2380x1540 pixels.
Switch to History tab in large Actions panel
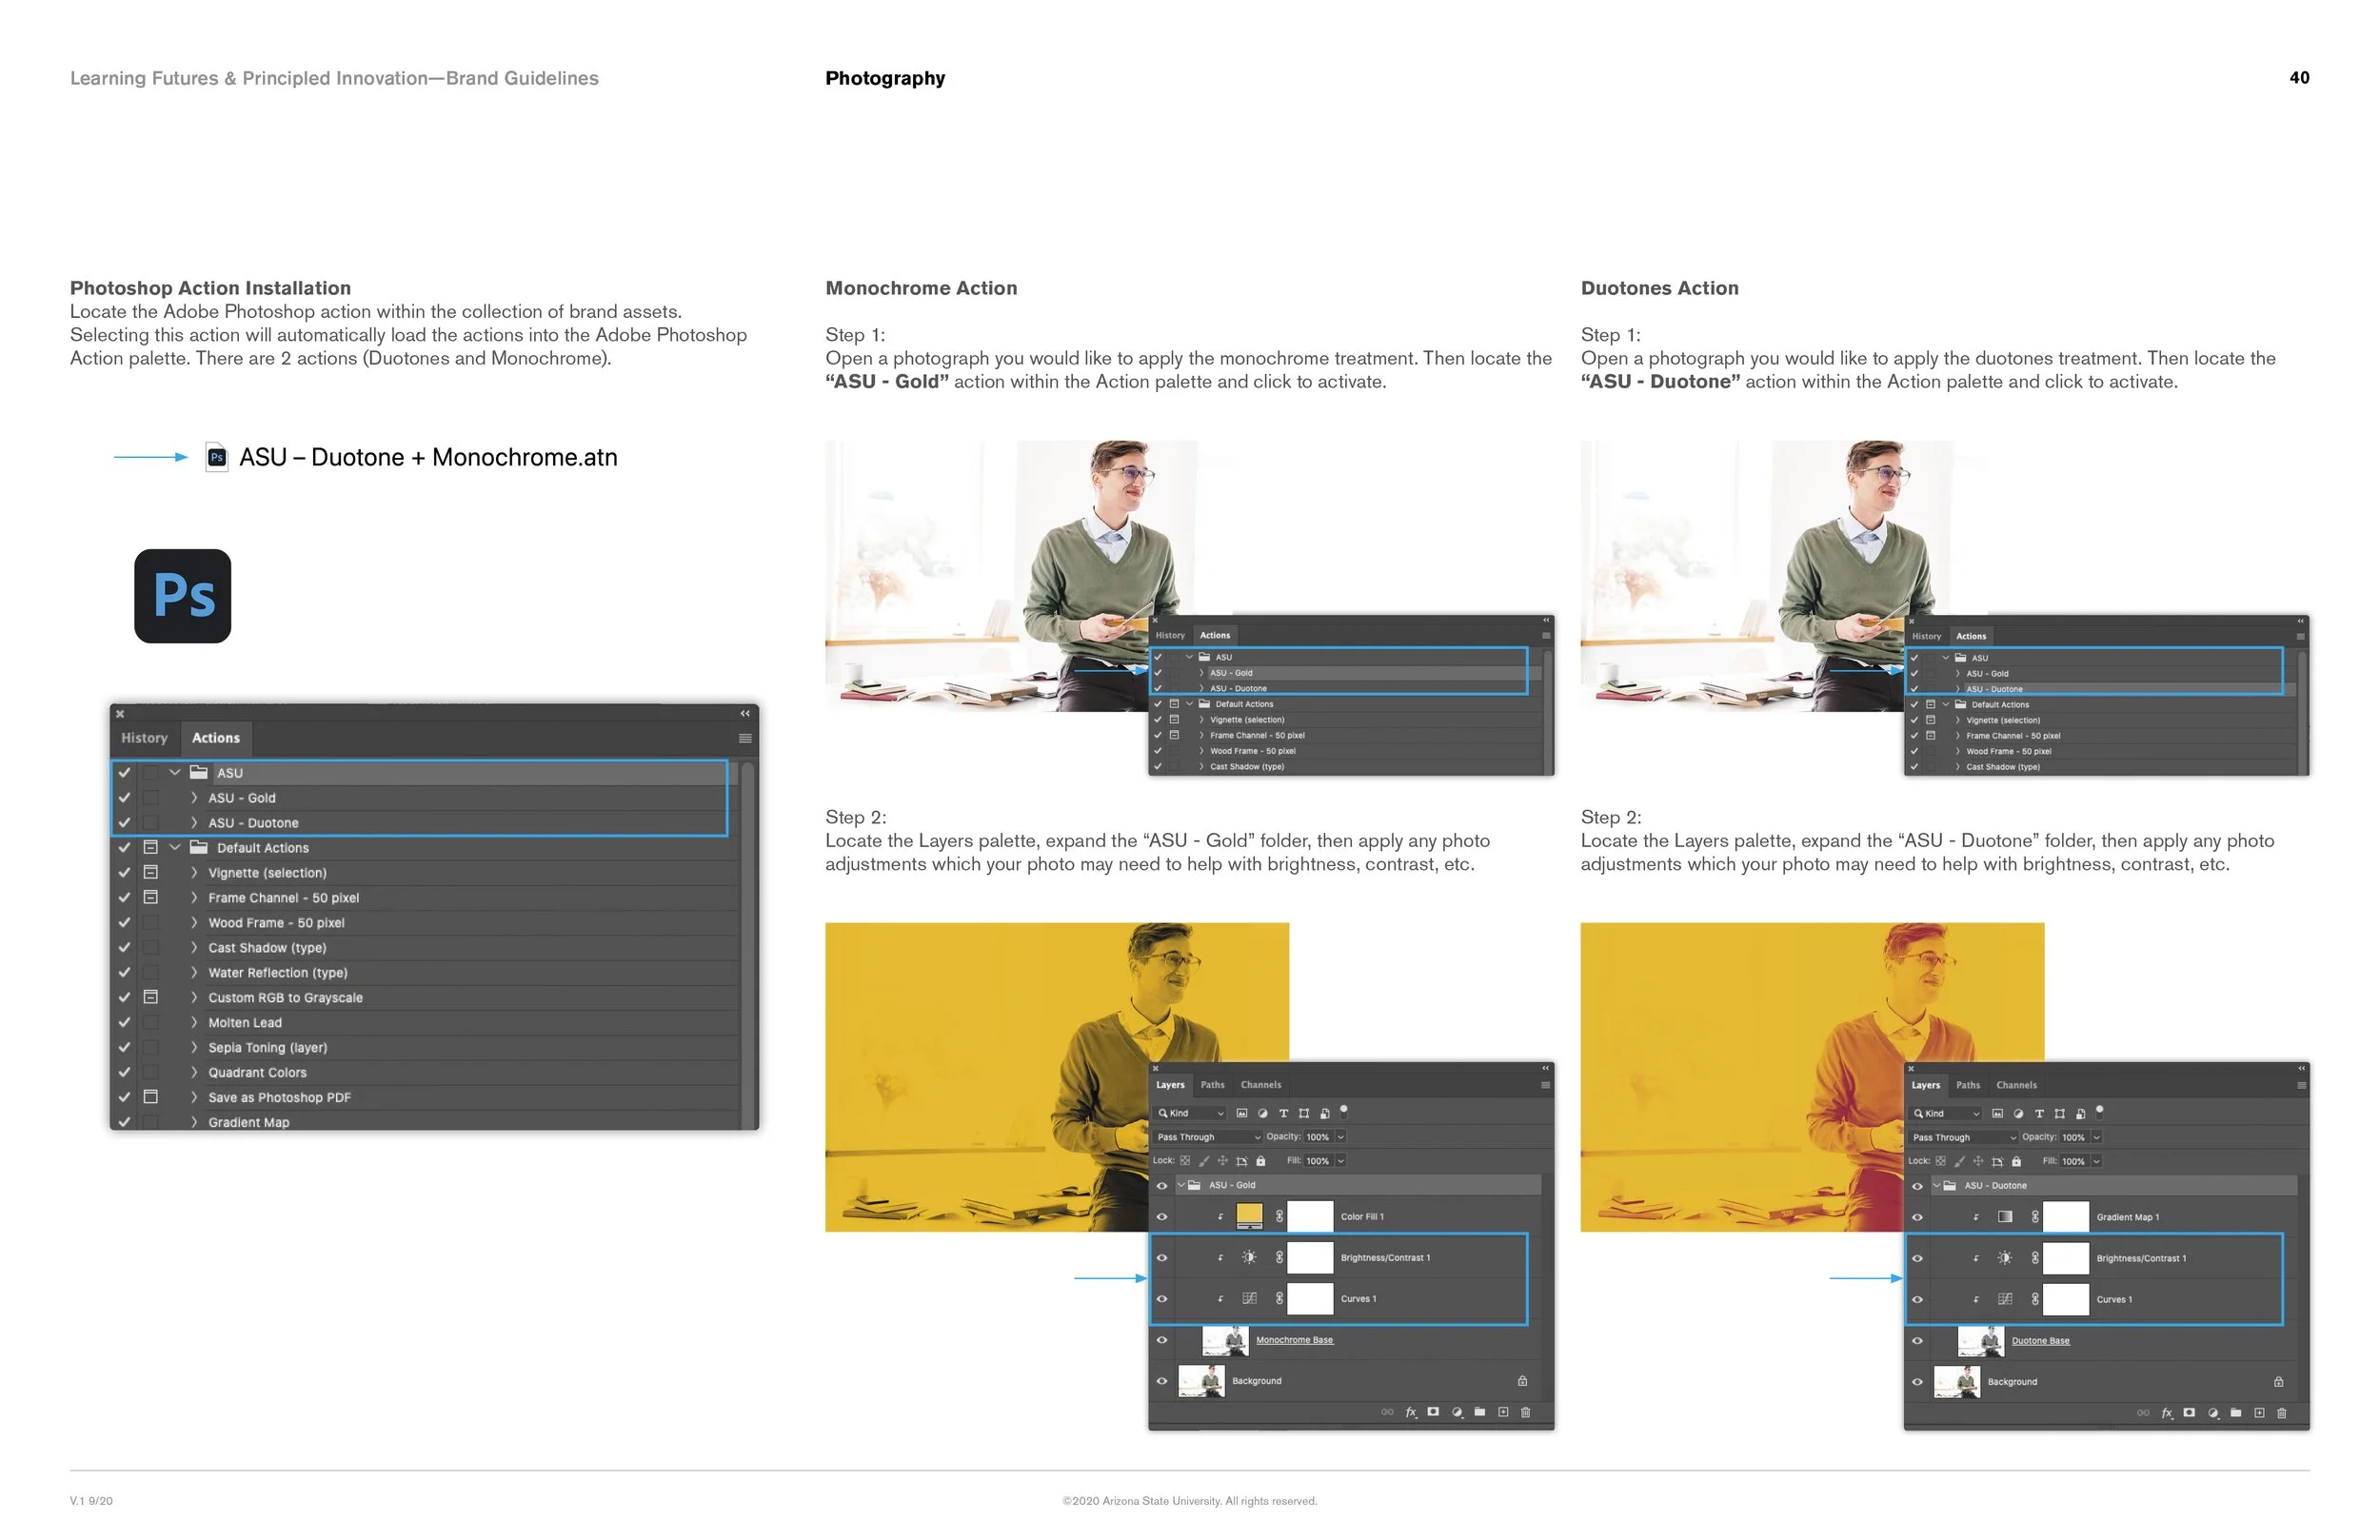tap(144, 738)
